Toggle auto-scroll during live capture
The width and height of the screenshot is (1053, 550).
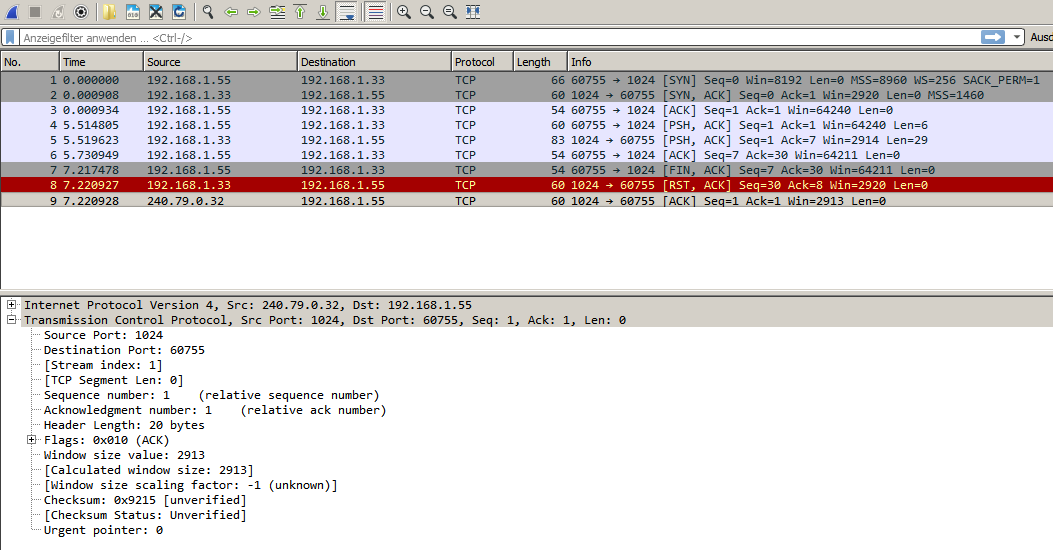[x=347, y=12]
